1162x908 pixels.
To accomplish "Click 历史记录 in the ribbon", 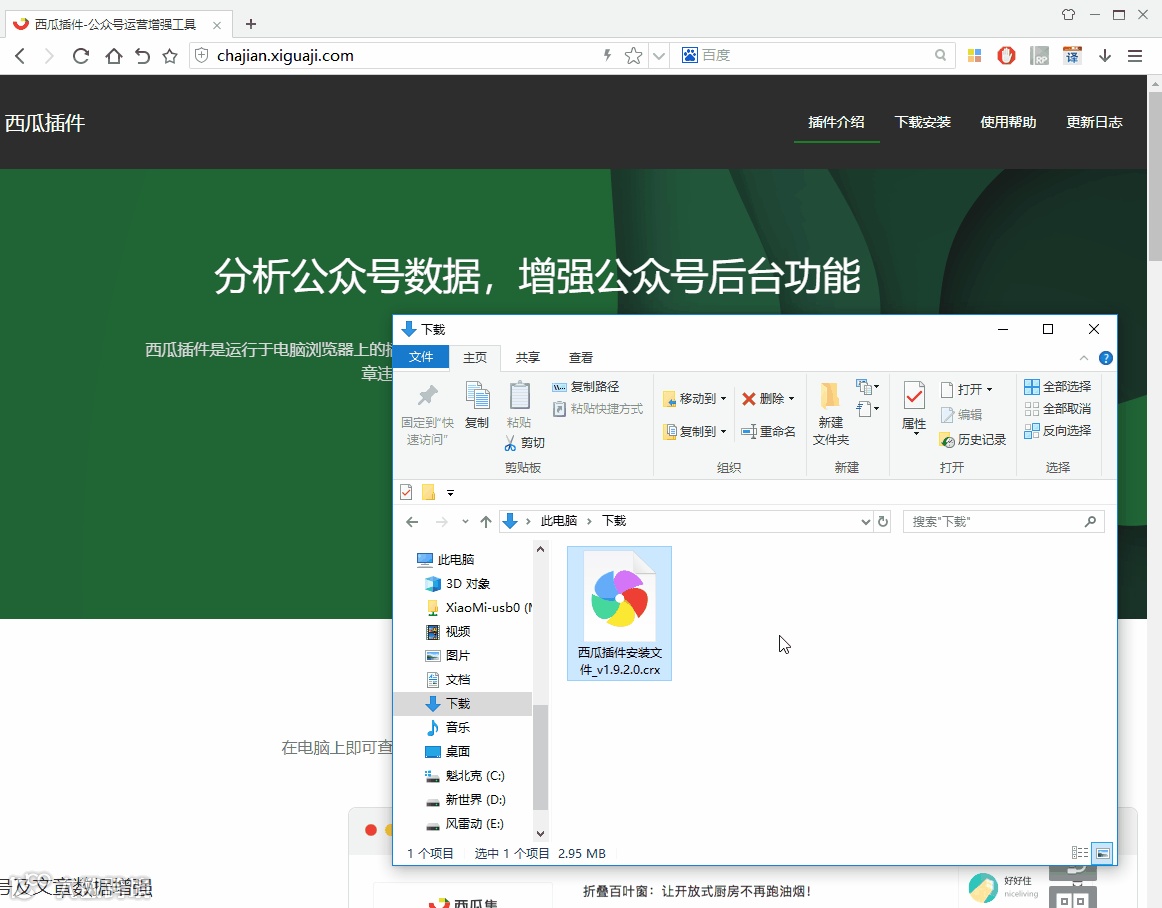I will 972,440.
